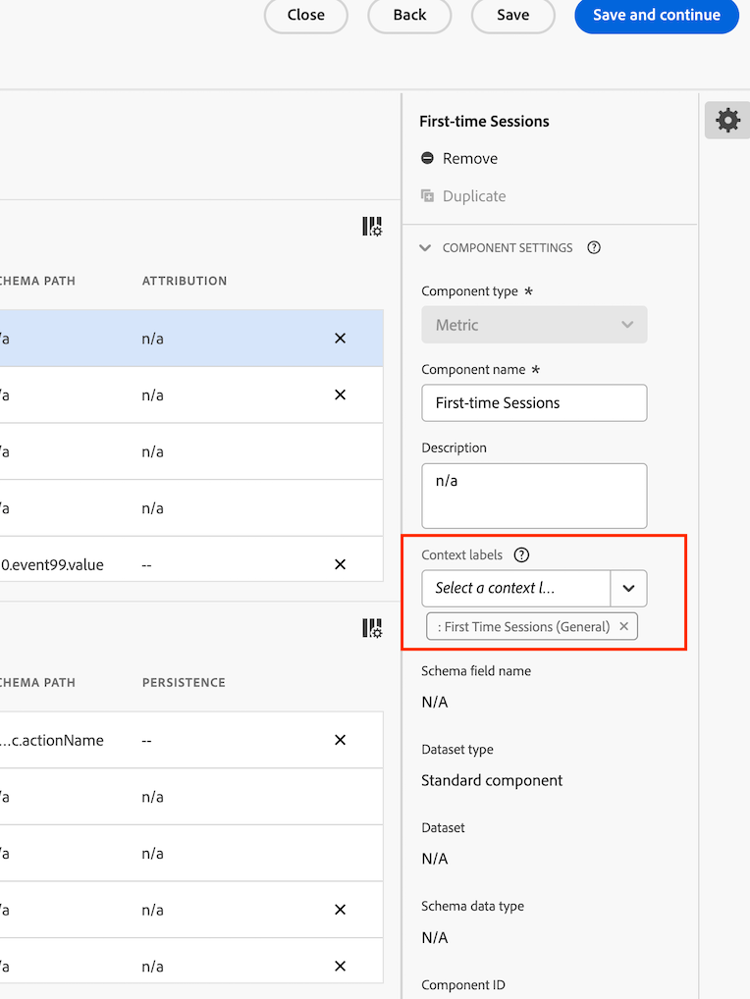Delete the event99.value row

(x=340, y=564)
